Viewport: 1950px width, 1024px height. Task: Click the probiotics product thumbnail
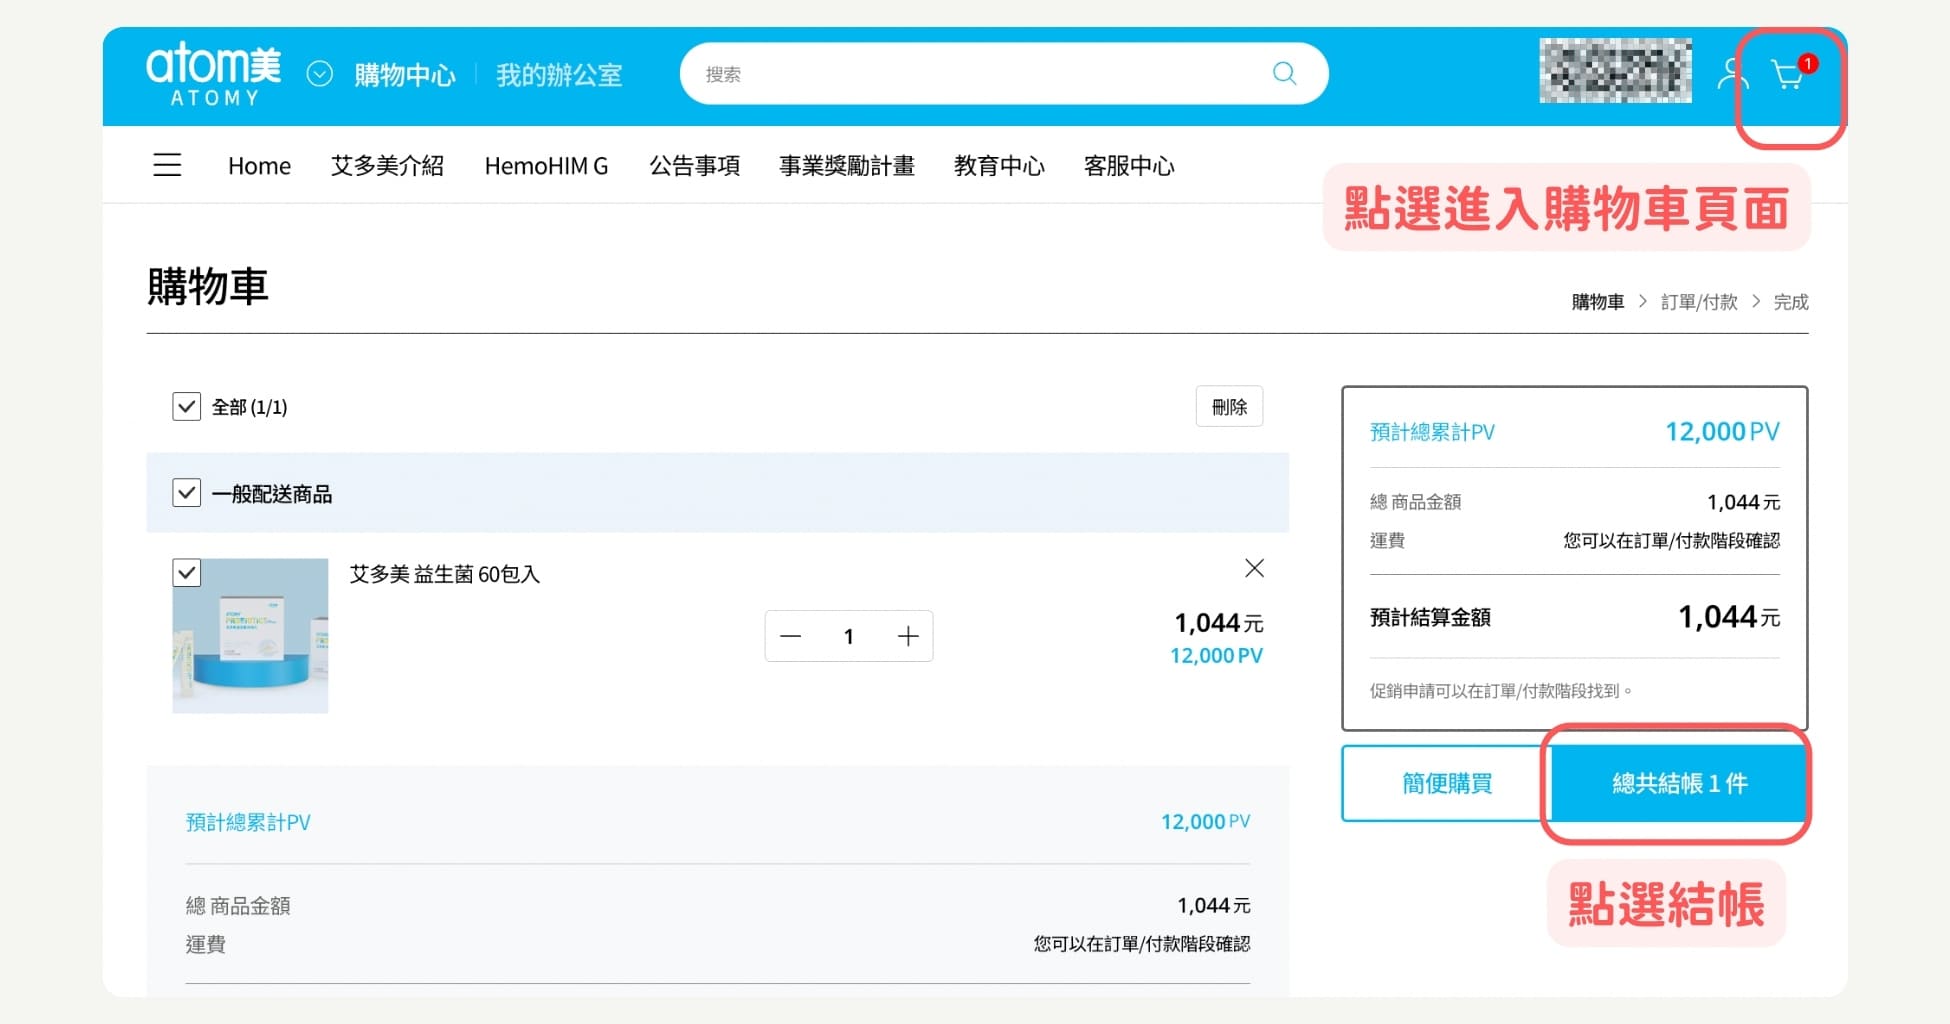(x=250, y=636)
